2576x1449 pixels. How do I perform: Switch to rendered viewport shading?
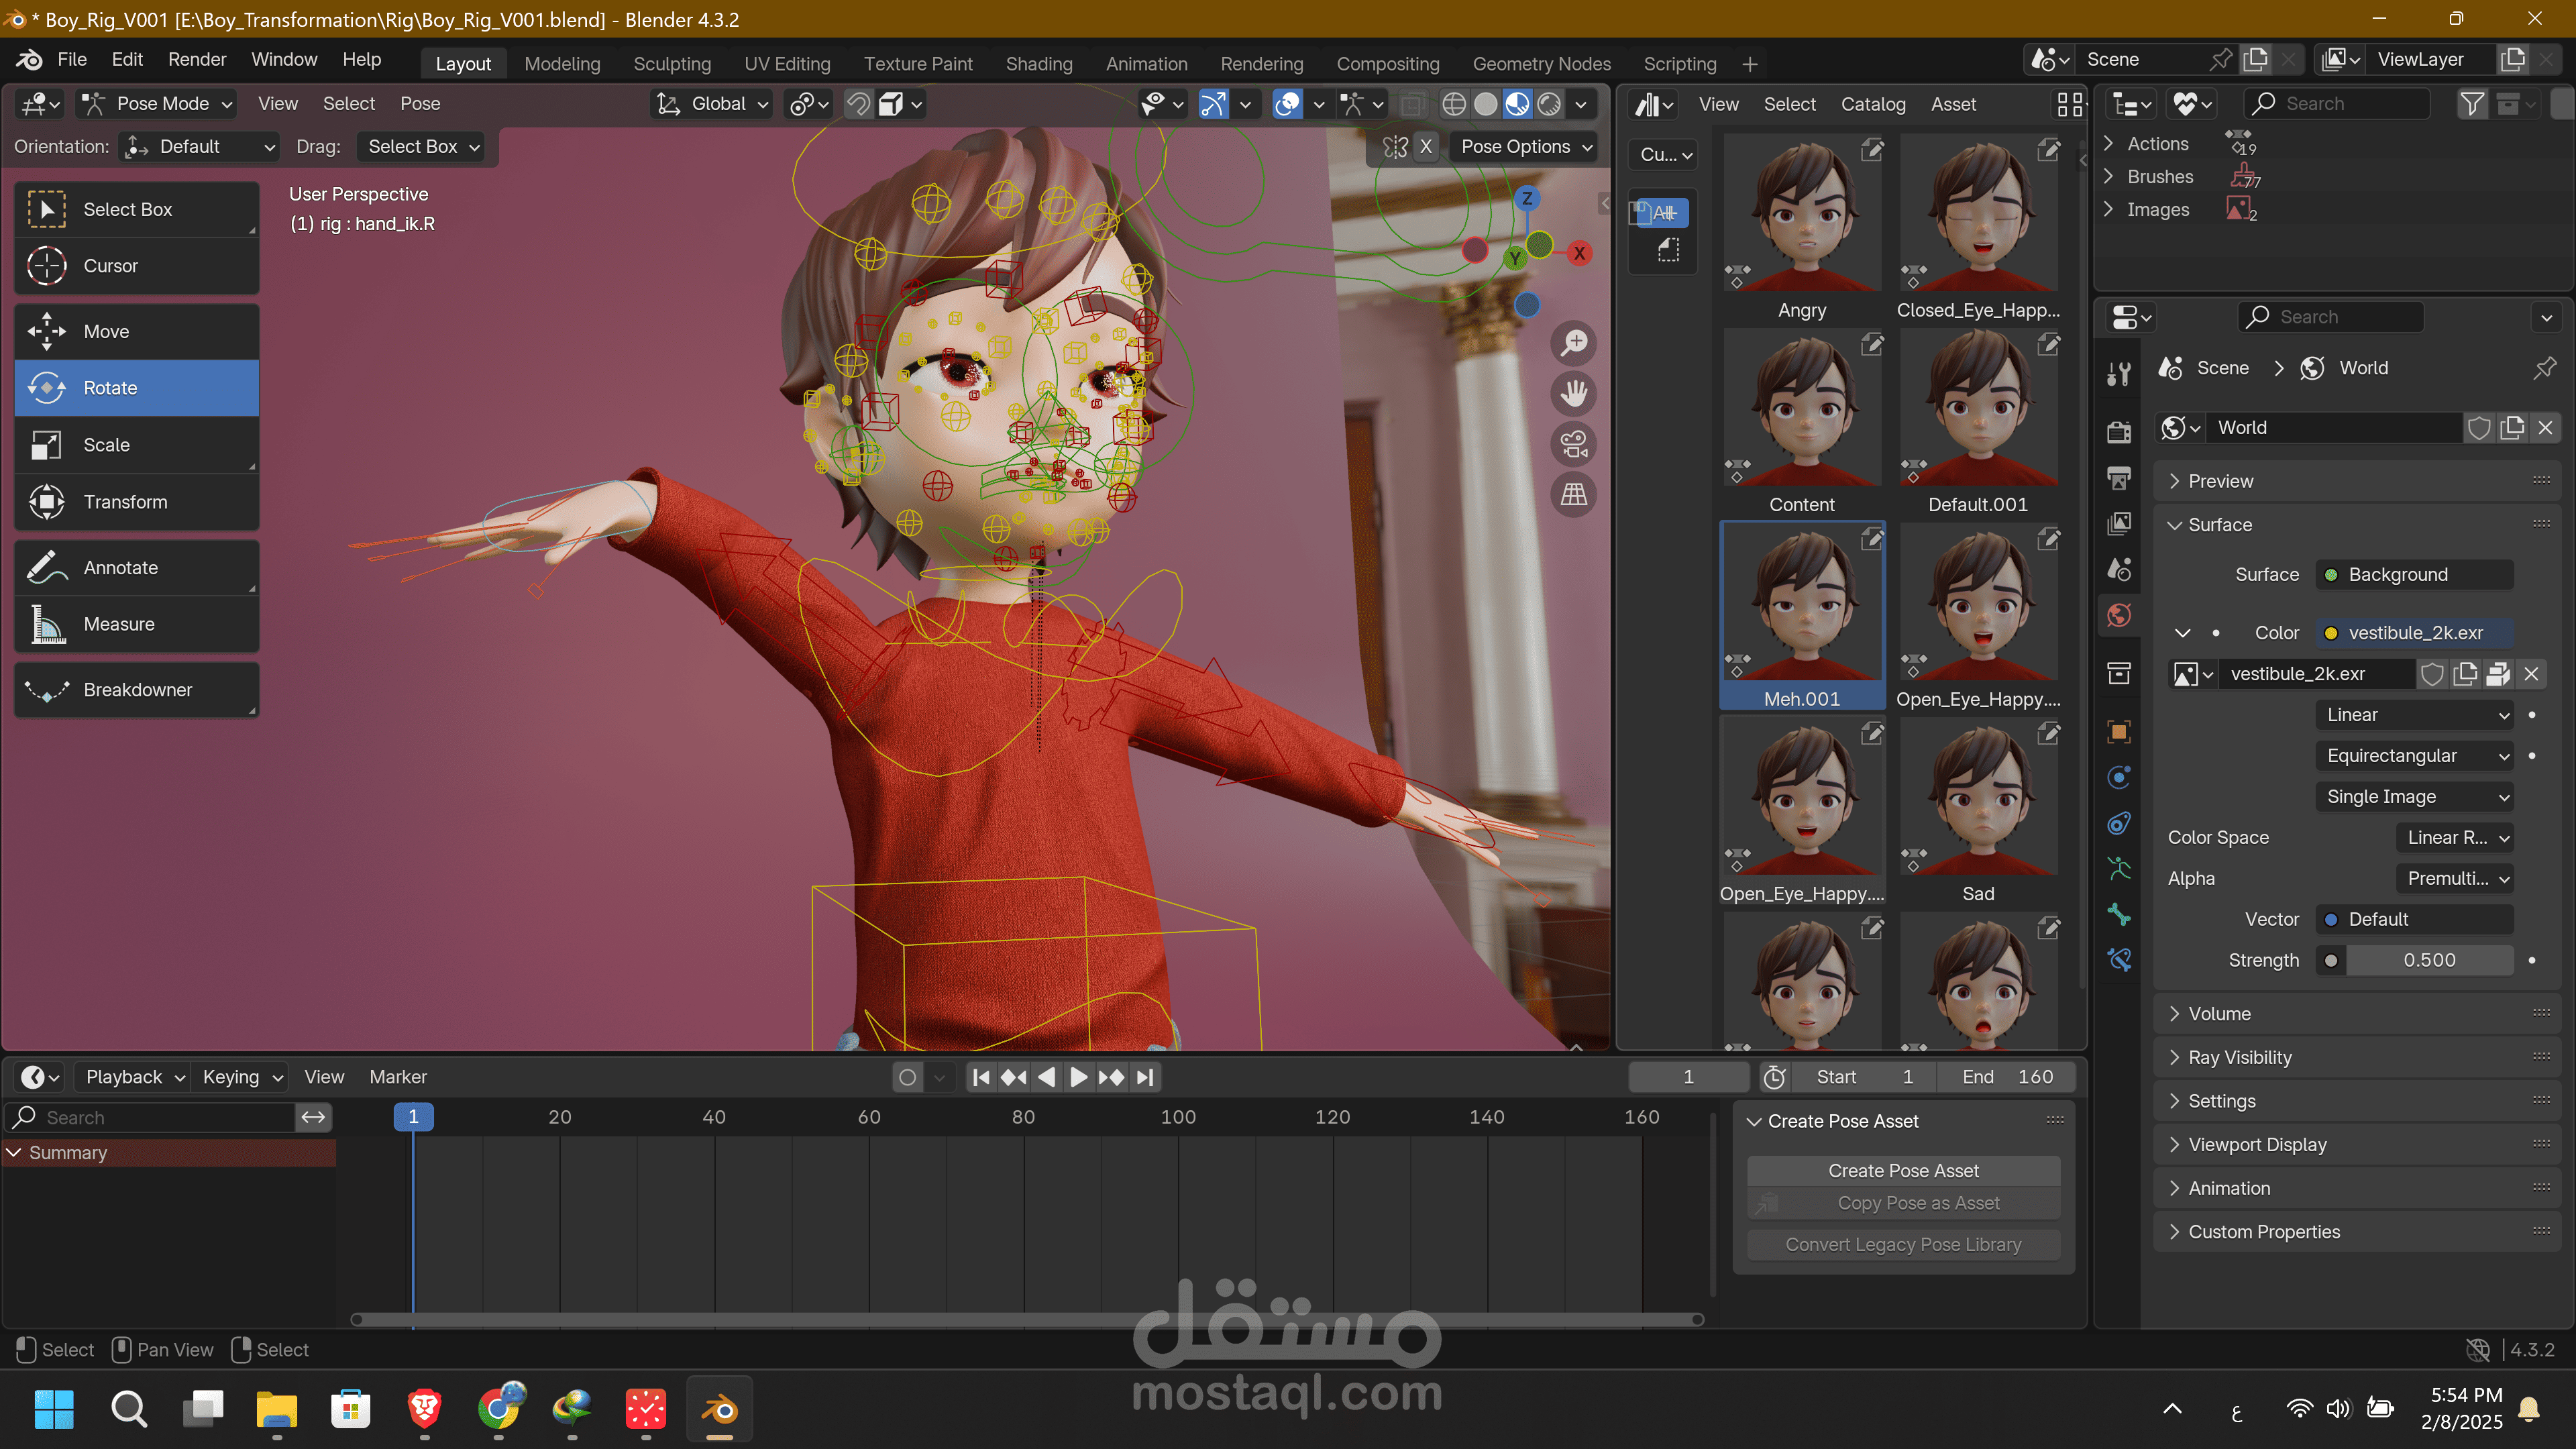pyautogui.click(x=1549, y=104)
